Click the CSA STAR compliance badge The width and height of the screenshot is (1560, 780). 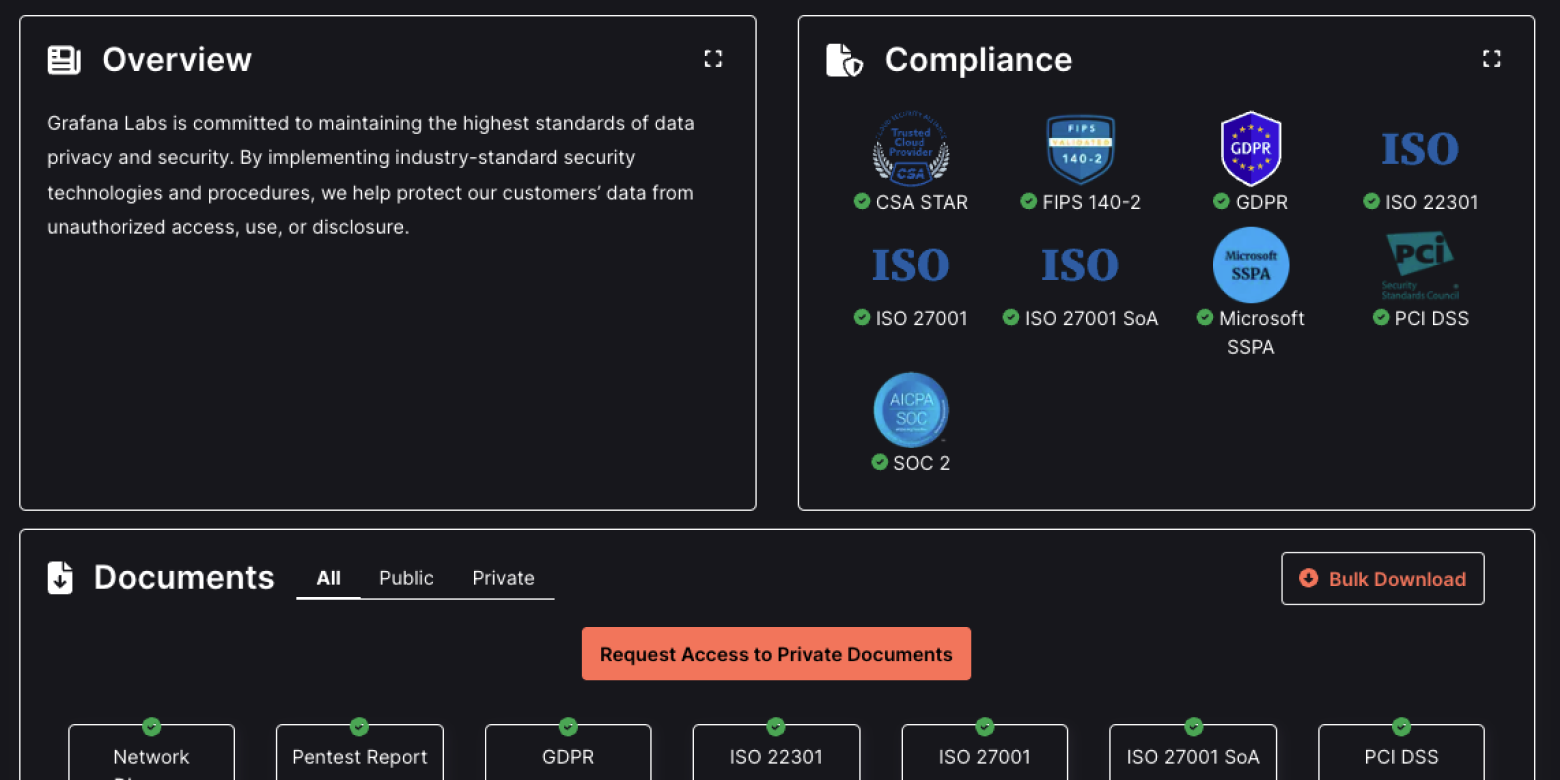point(911,150)
